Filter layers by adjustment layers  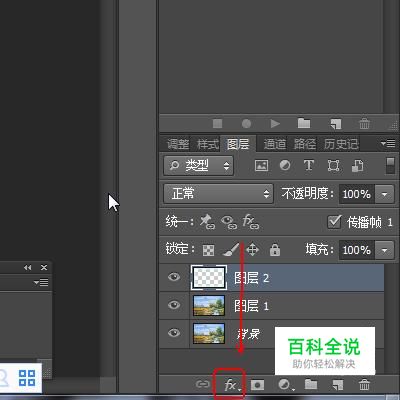pyautogui.click(x=285, y=165)
